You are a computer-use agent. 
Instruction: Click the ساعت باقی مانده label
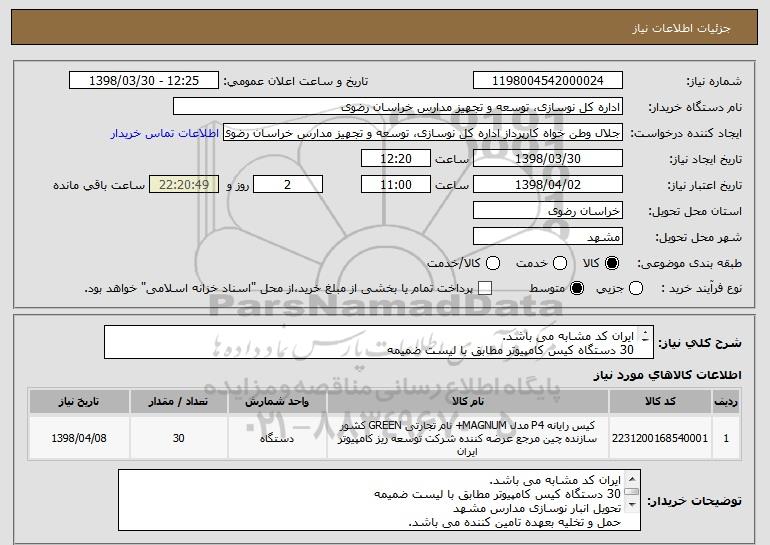point(99,185)
